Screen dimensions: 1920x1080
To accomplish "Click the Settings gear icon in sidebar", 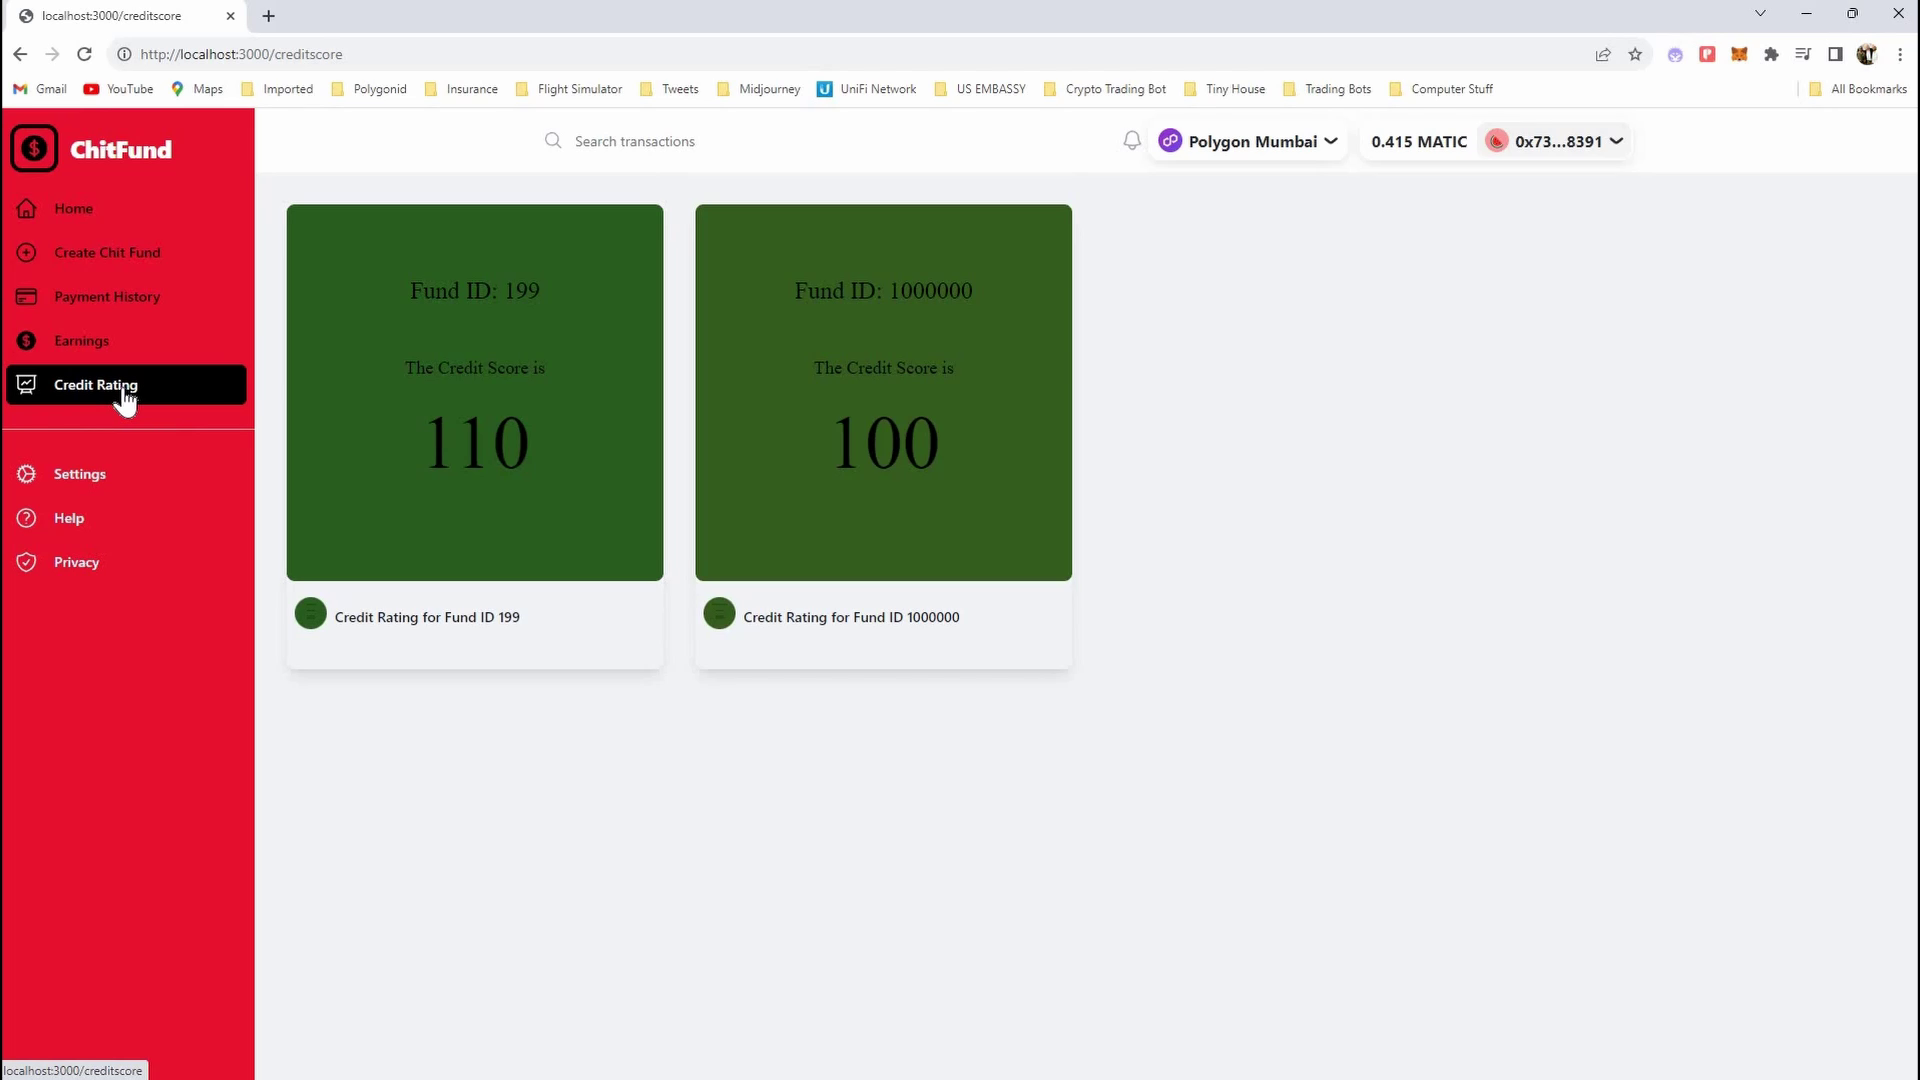I will pyautogui.click(x=27, y=474).
